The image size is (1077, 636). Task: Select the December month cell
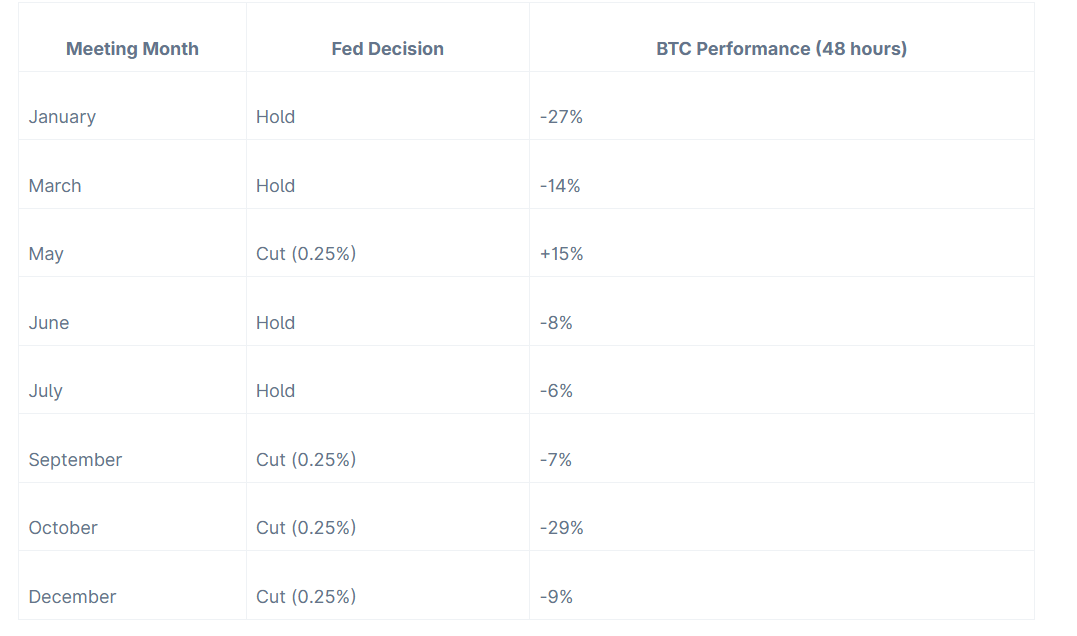(72, 597)
